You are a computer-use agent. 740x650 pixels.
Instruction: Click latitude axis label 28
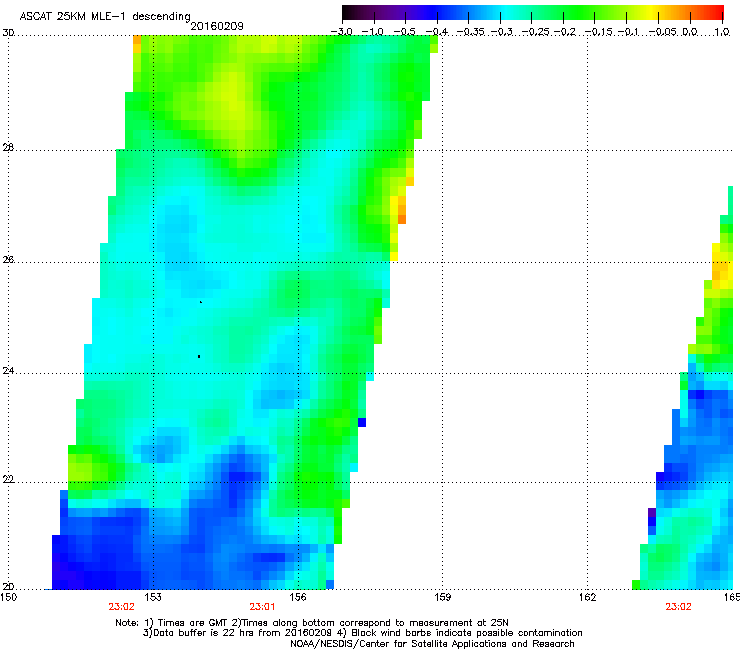point(8,148)
